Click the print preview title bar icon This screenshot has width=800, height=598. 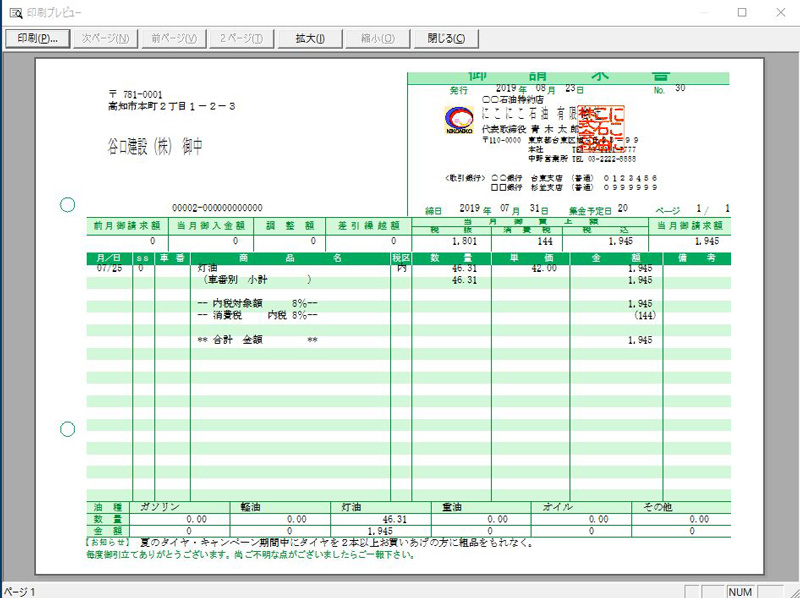[x=15, y=13]
